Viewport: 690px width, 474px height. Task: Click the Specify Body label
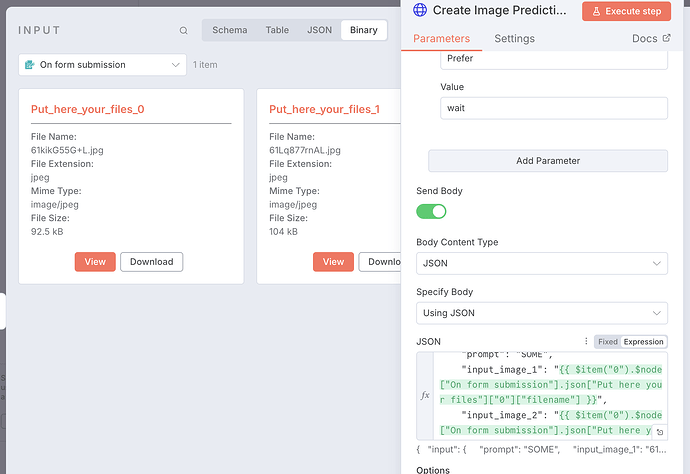click(444, 292)
